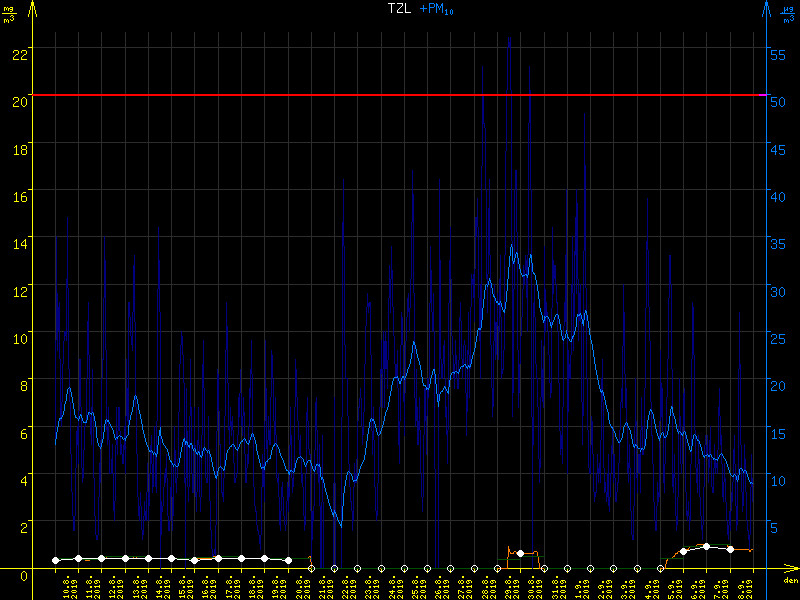This screenshot has width=800, height=600.
Task: Click the hollow zero marker at 21.8.2019
Action: pyautogui.click(x=311, y=568)
